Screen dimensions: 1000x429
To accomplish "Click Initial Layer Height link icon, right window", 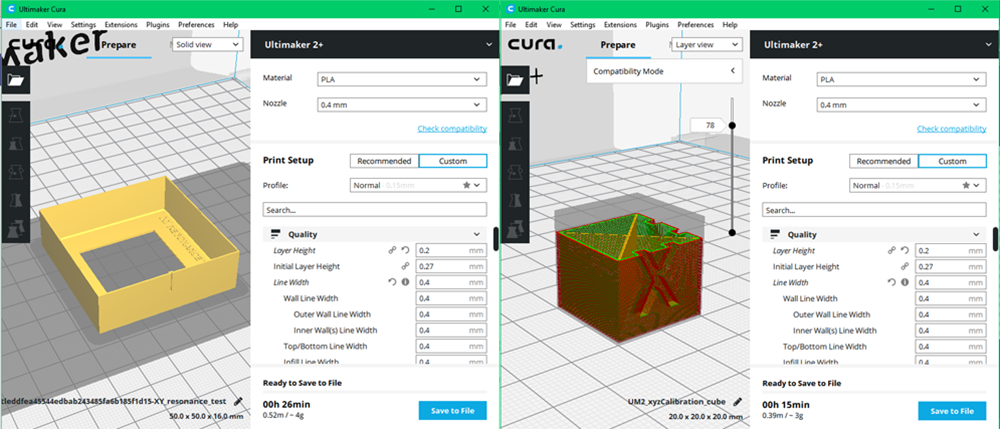I will coord(904,266).
